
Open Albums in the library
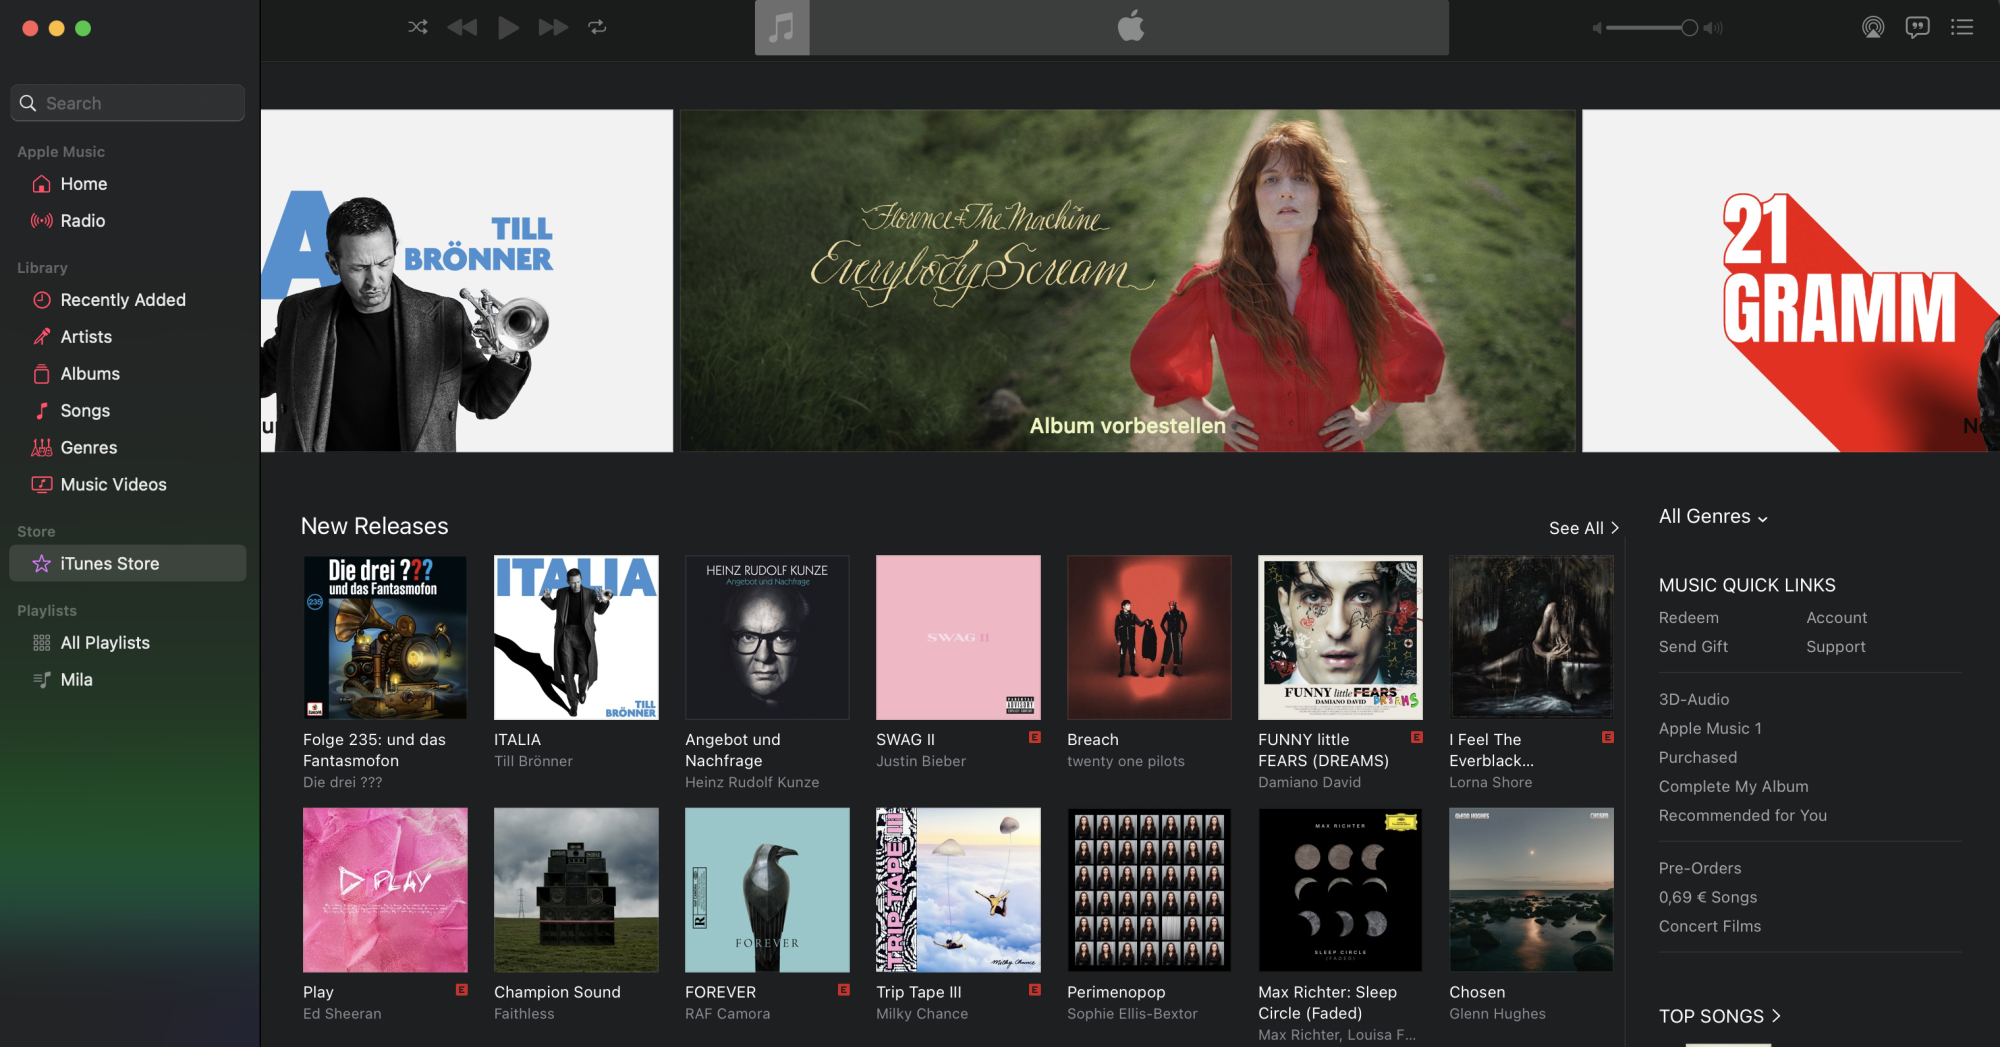coord(128,374)
